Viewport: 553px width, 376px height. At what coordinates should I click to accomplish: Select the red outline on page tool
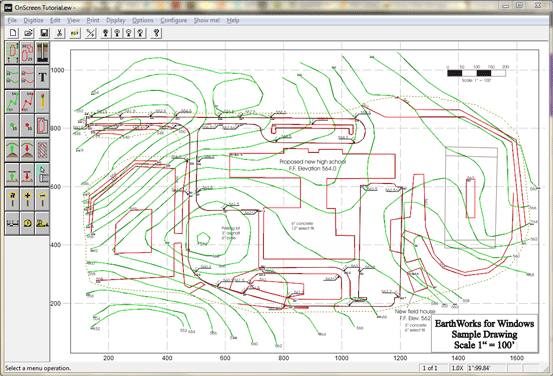pos(42,126)
